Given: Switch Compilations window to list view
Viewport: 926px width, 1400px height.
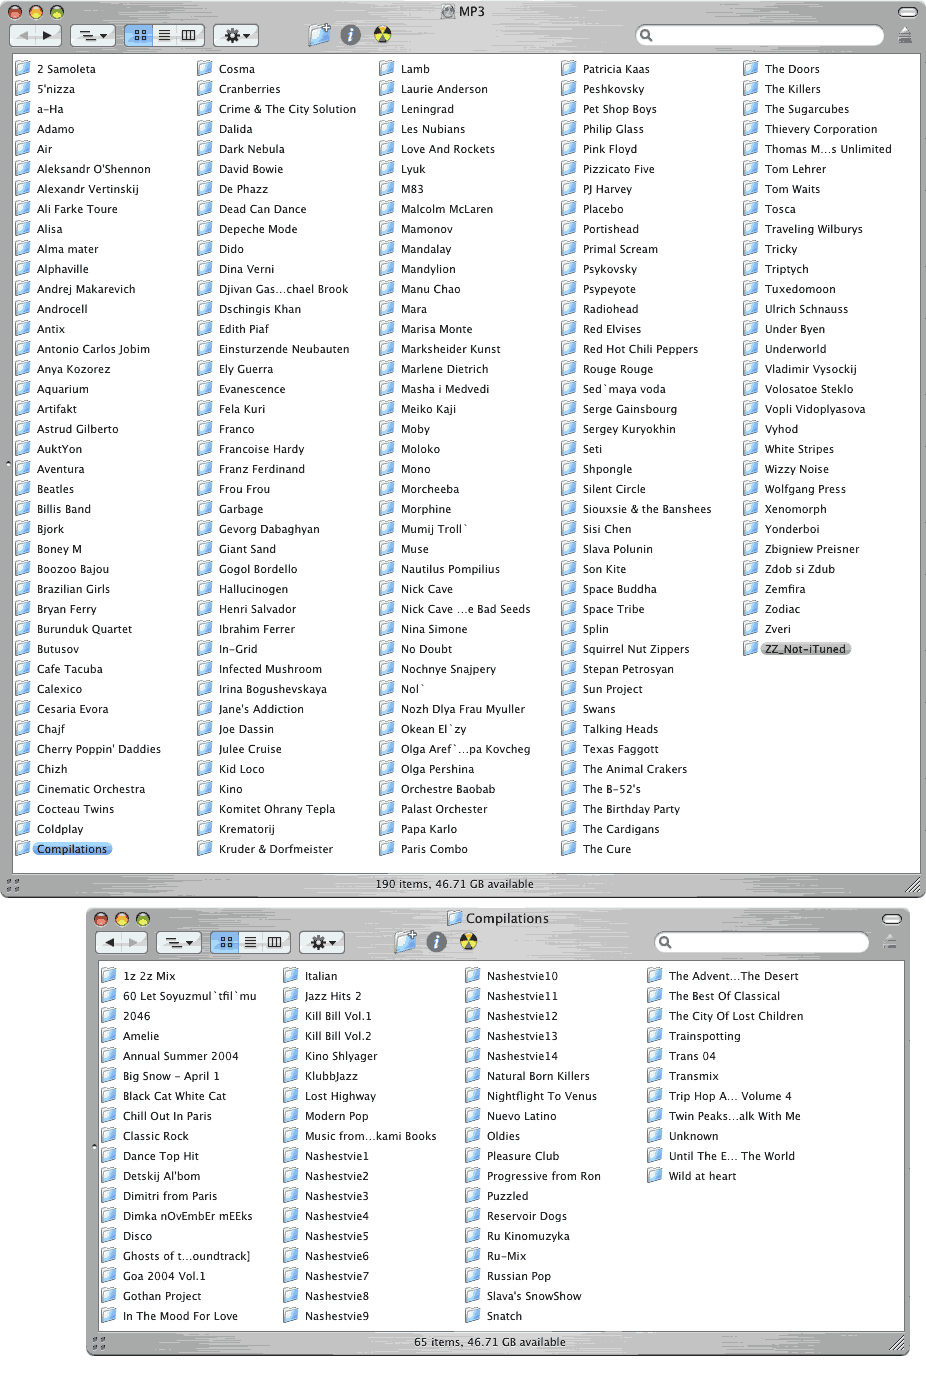Looking at the screenshot, I should [250, 942].
